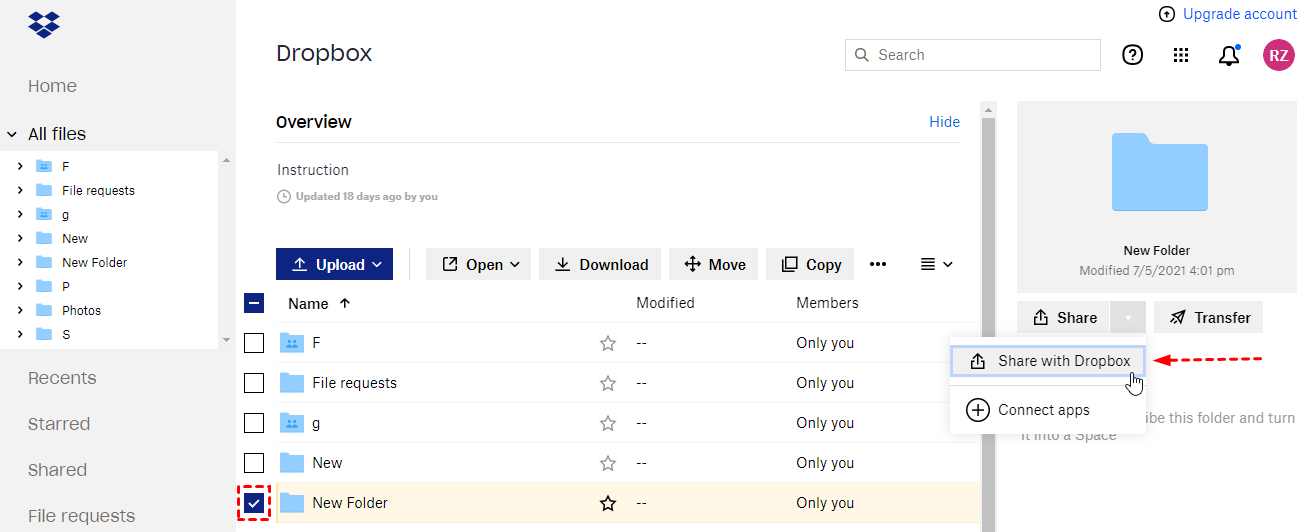Open the notifications bell
The image size is (1304, 532).
[1229, 55]
